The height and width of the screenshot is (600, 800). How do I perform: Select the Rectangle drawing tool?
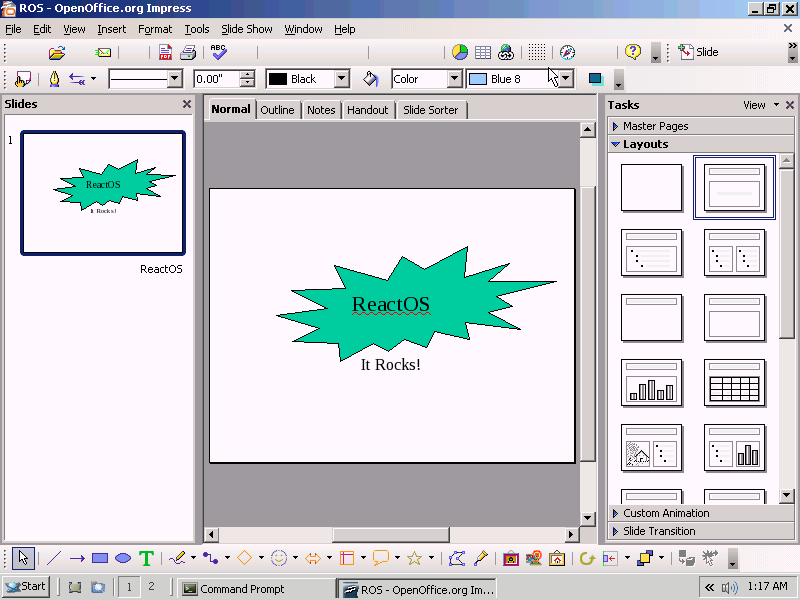click(100, 558)
